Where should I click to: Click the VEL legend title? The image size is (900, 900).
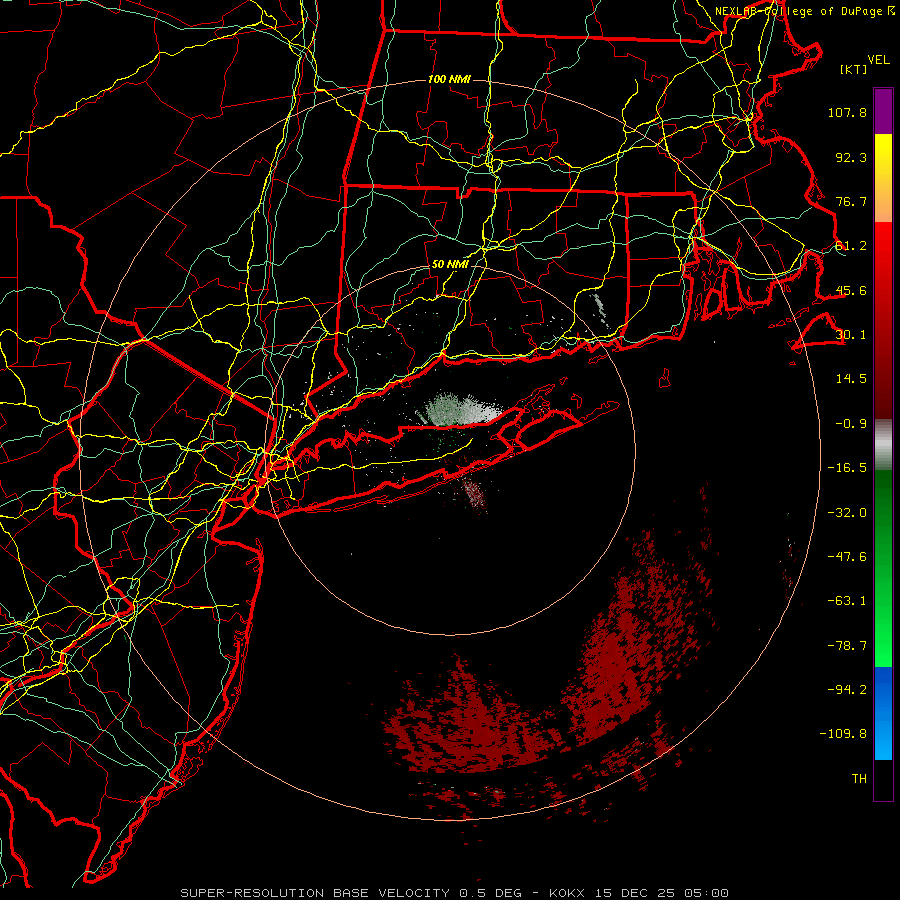878,60
